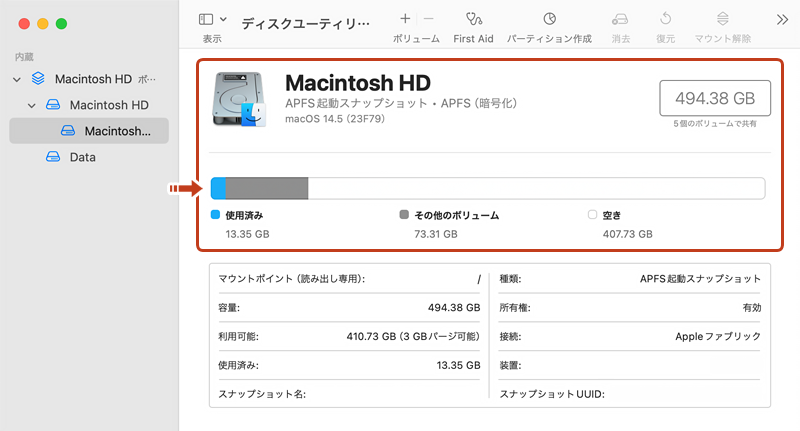Screen dimensions: 800x431
Task: Open the view dropdown chevron in the toolbar
Action: pos(223,19)
